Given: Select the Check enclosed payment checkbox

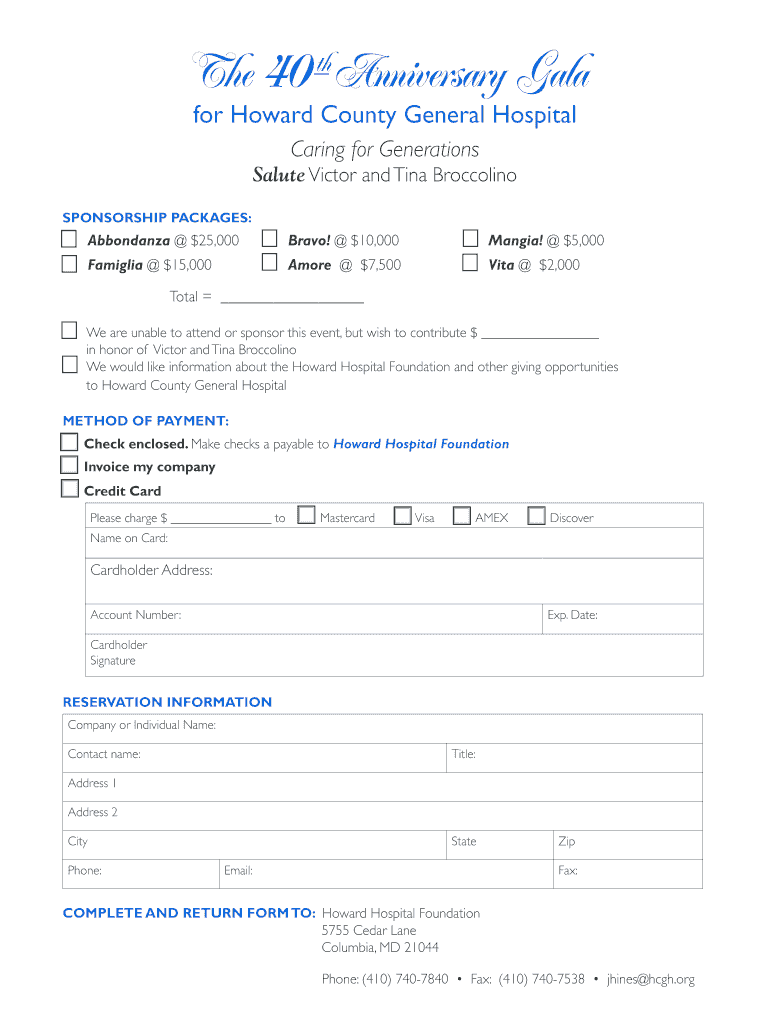Looking at the screenshot, I should (69, 442).
